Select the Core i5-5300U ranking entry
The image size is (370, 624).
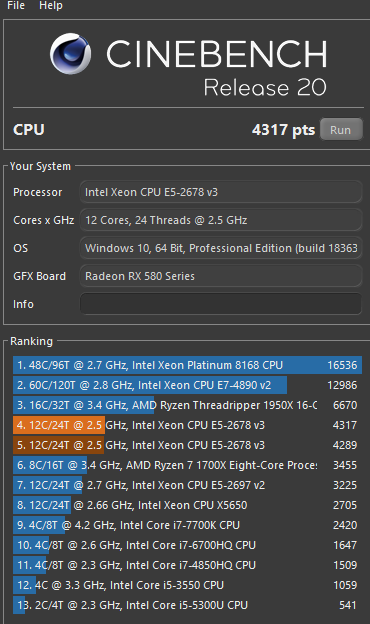point(187,605)
